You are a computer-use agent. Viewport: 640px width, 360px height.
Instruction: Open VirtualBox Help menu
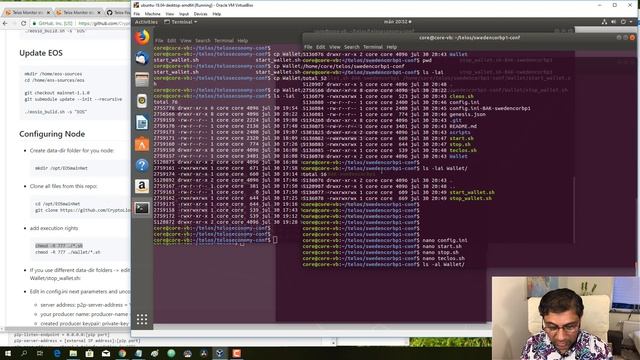click(x=217, y=14)
